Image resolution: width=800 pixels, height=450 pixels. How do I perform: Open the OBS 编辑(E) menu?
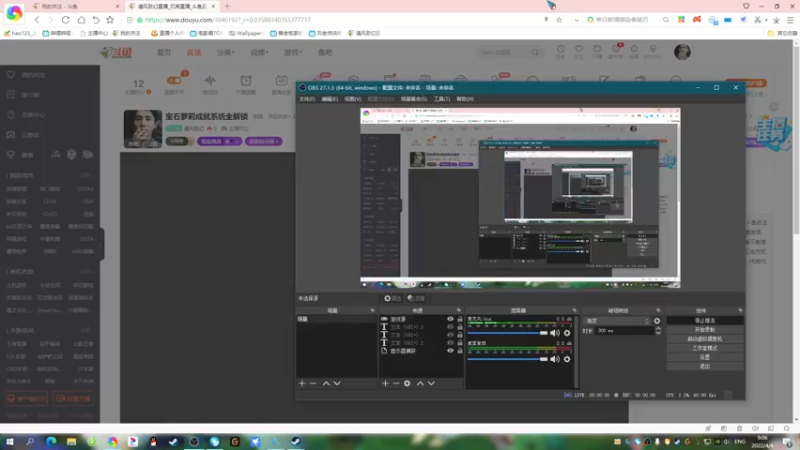coord(330,99)
